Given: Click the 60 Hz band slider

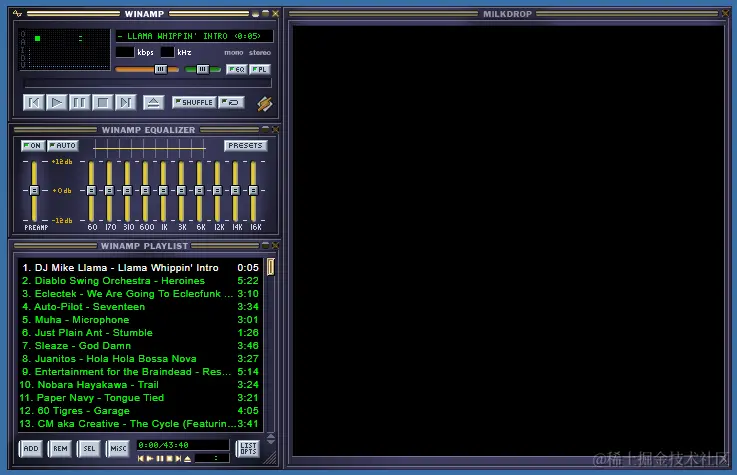Looking at the screenshot, I should pos(91,190).
